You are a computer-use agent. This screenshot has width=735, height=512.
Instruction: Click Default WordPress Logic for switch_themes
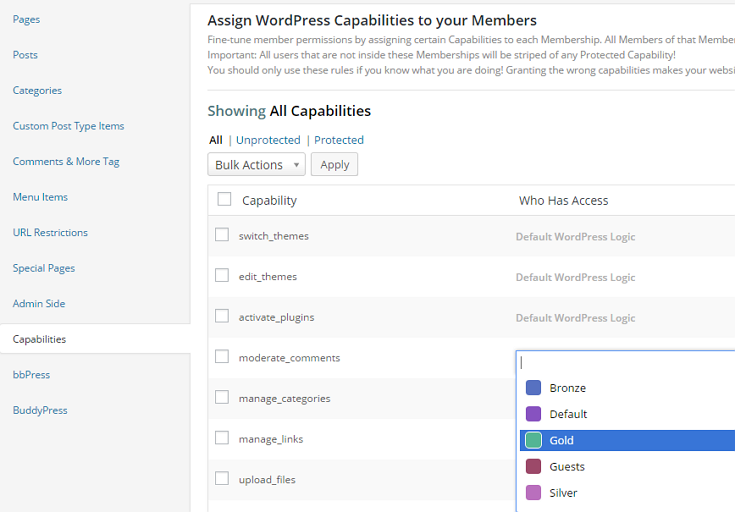coord(576,237)
